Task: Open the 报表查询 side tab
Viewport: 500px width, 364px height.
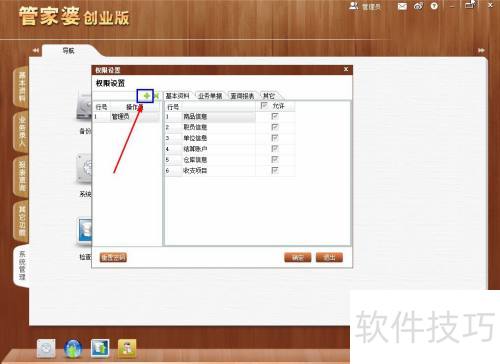Action: pos(21,176)
